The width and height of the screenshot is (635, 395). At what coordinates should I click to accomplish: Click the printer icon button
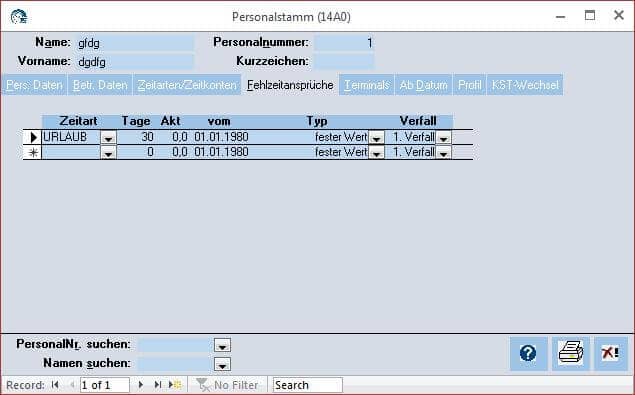point(571,353)
